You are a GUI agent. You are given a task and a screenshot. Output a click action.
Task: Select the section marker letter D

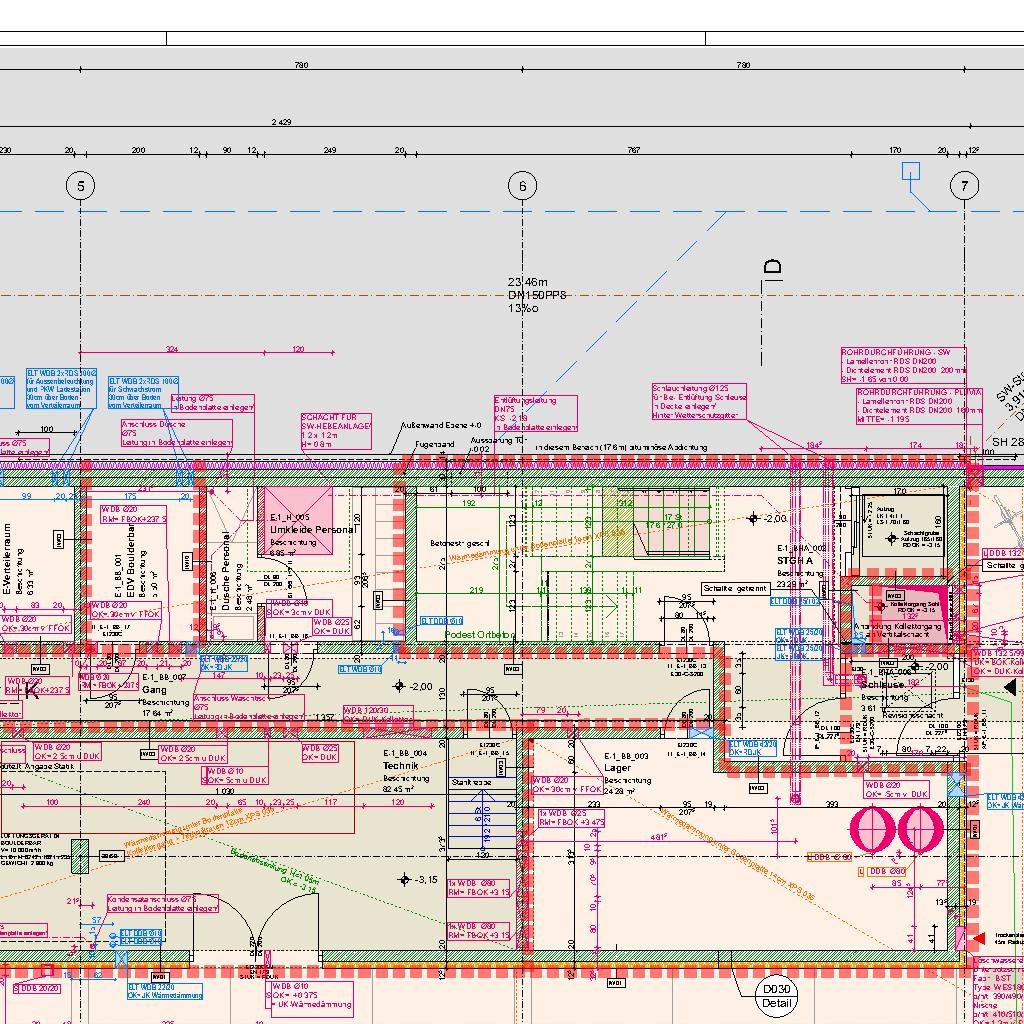[772, 267]
